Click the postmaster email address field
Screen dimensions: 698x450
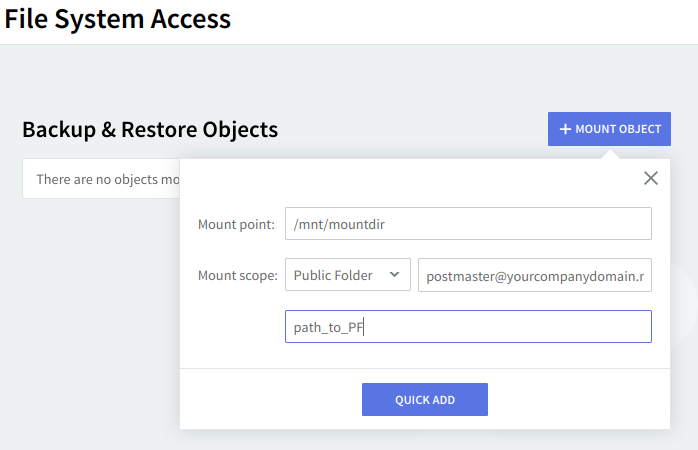tap(534, 276)
